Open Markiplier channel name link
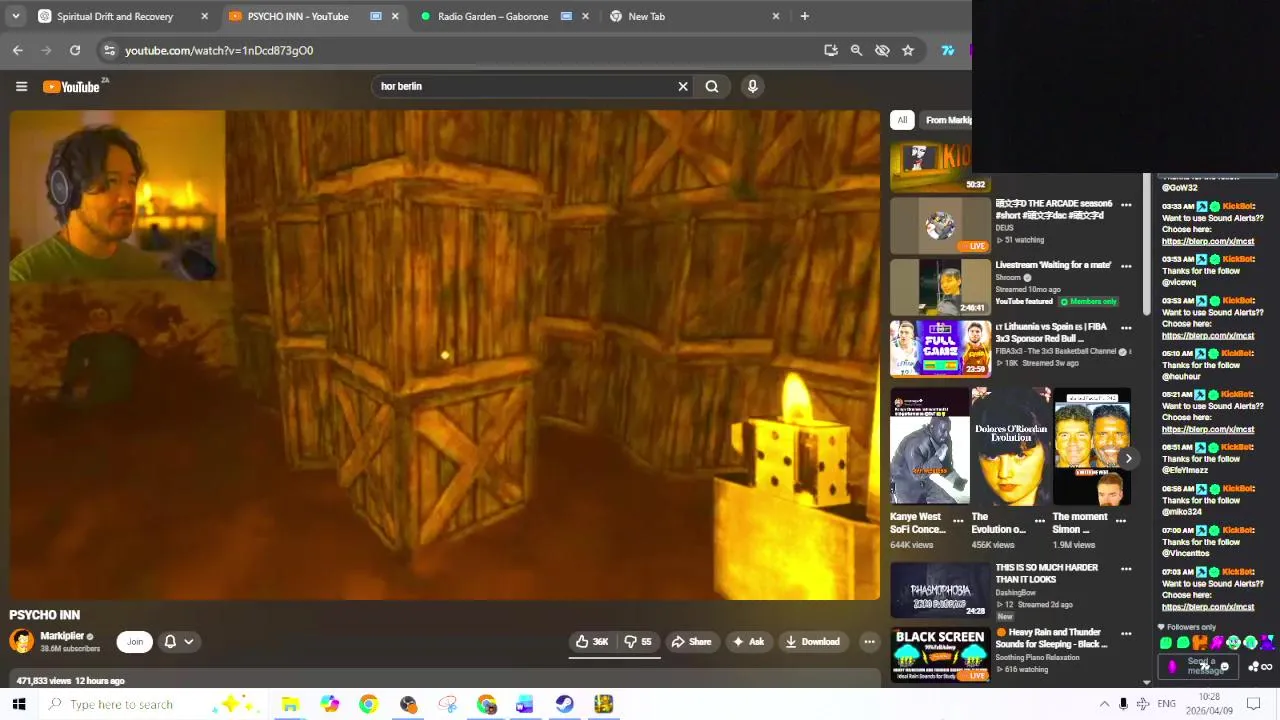The height and width of the screenshot is (720, 1280). (x=62, y=636)
